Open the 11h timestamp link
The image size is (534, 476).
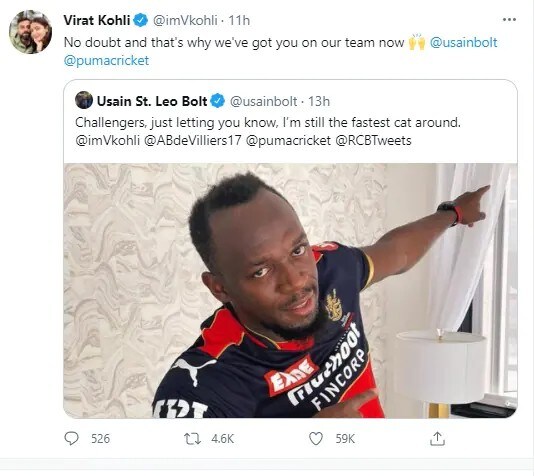tap(239, 20)
